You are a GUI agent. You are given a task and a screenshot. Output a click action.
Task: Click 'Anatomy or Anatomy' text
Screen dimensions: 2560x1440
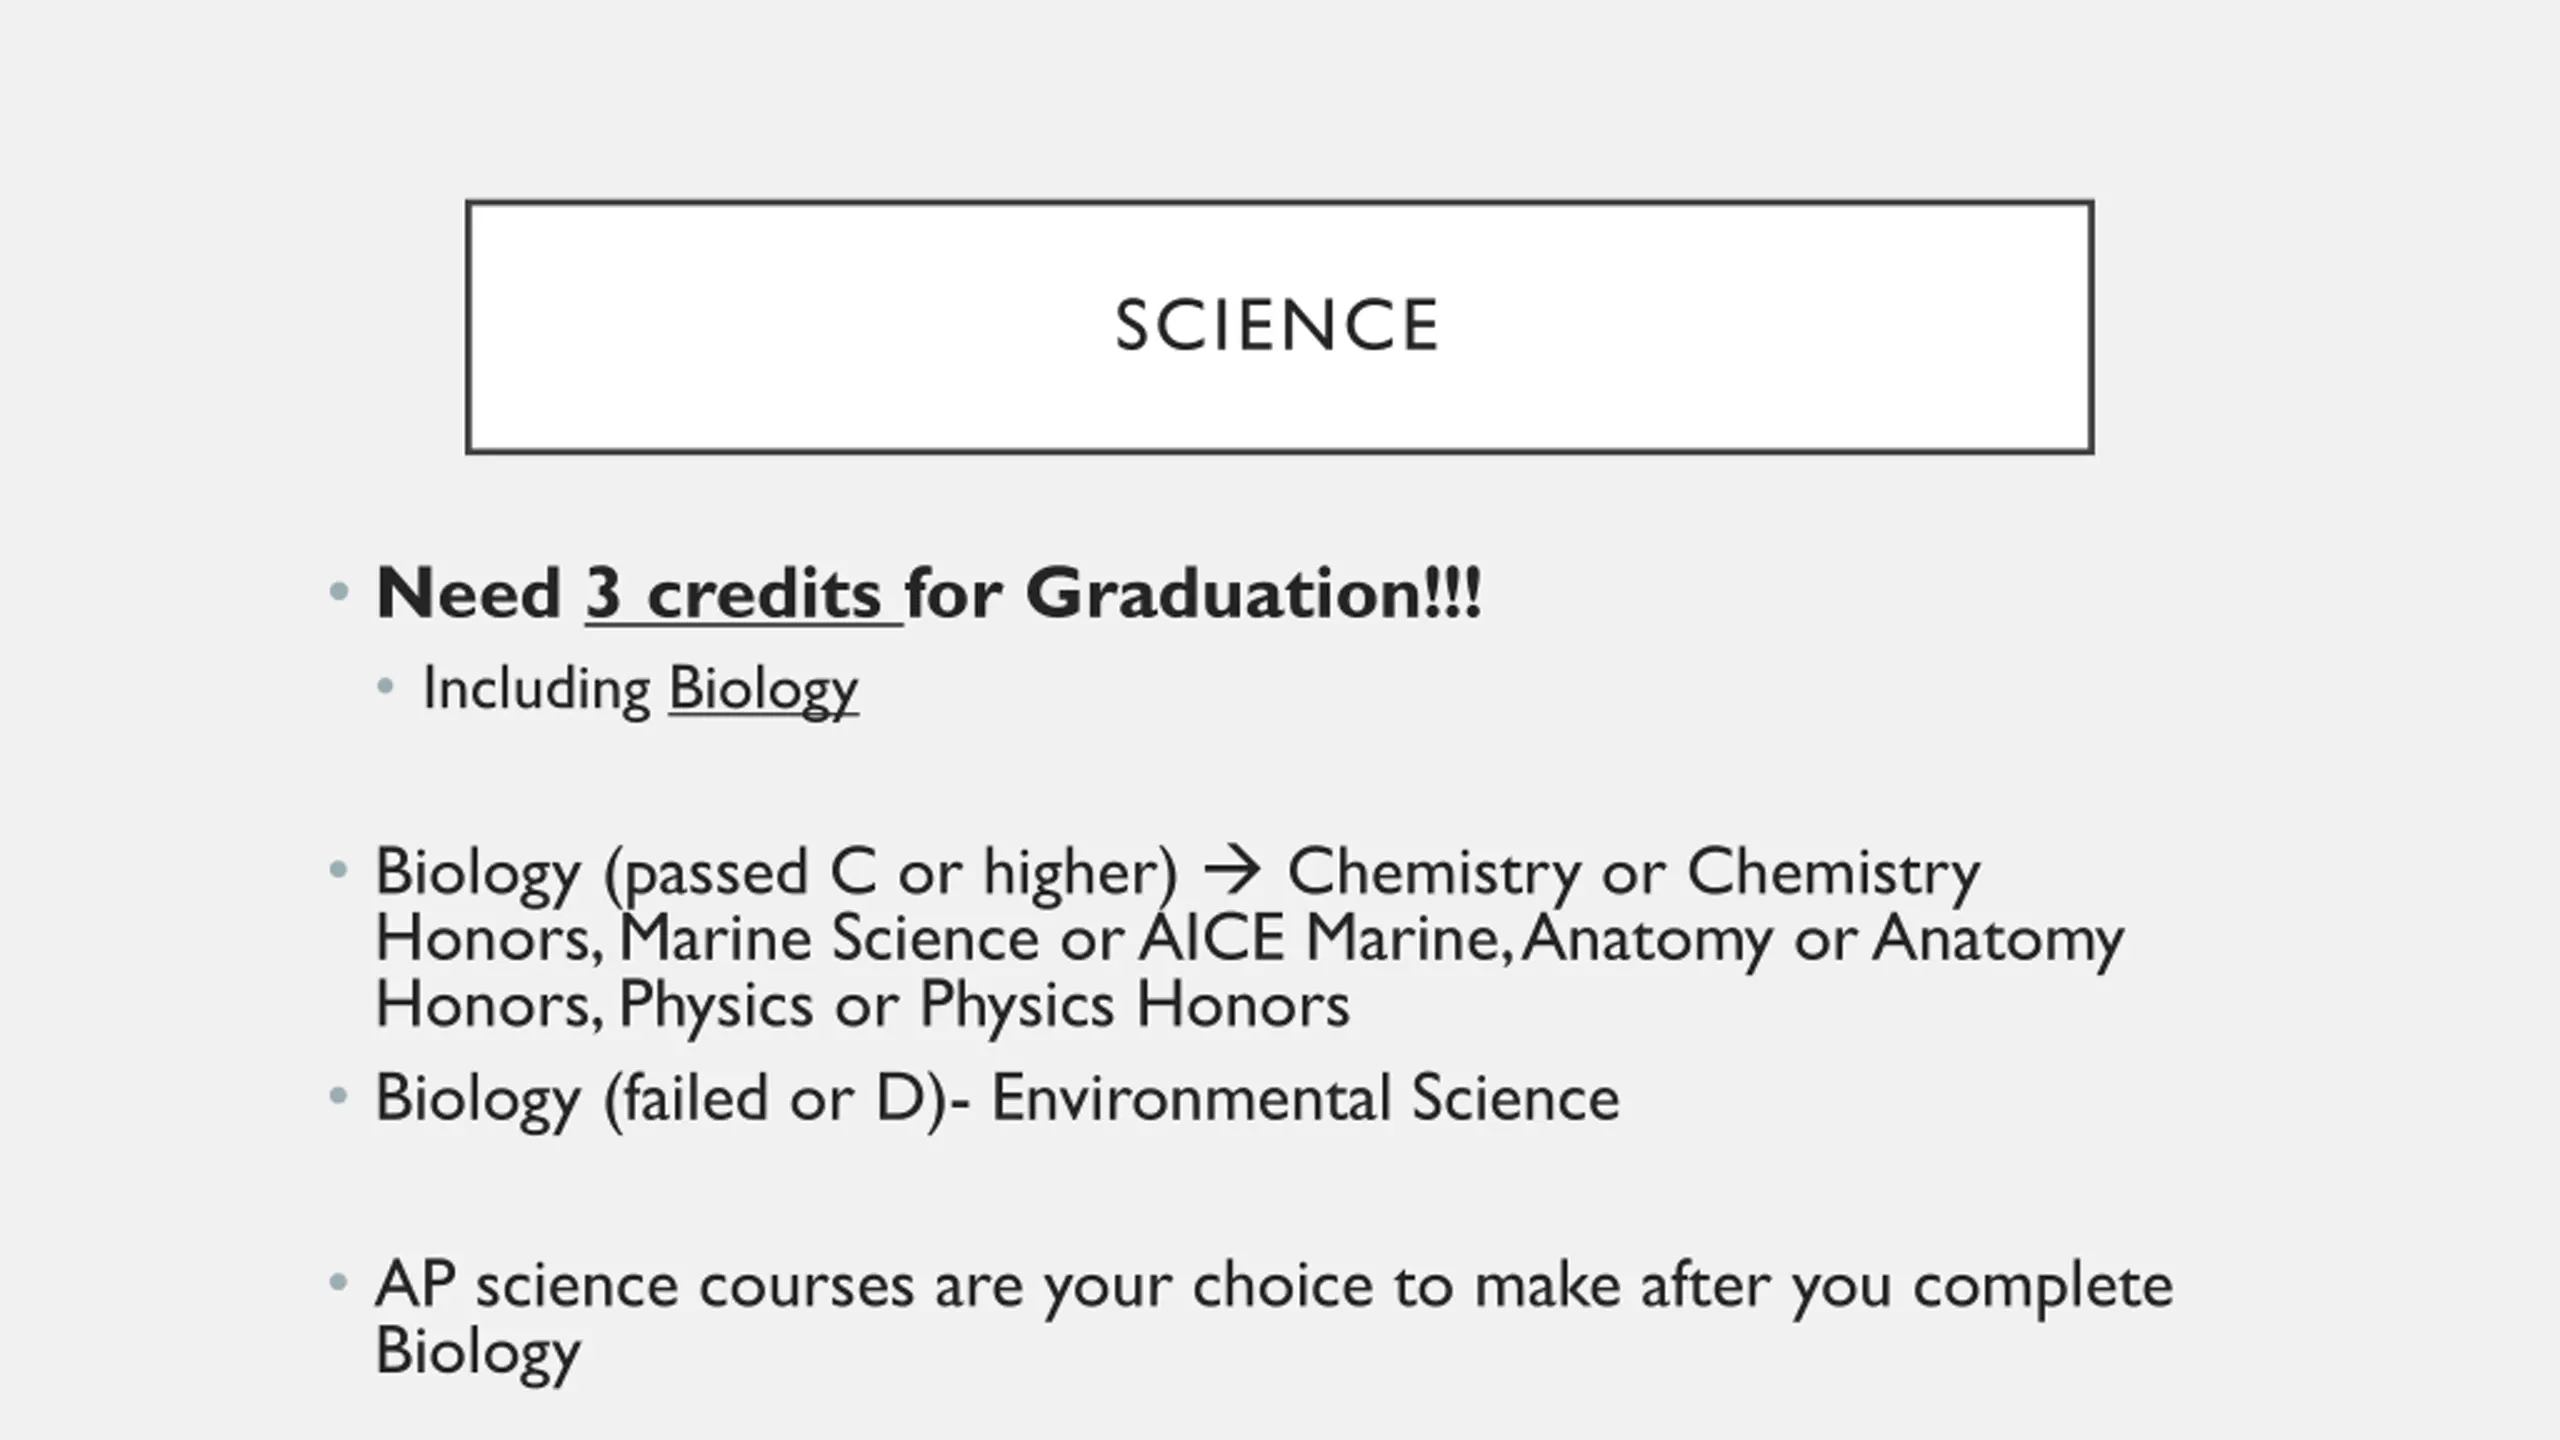(x=1822, y=940)
